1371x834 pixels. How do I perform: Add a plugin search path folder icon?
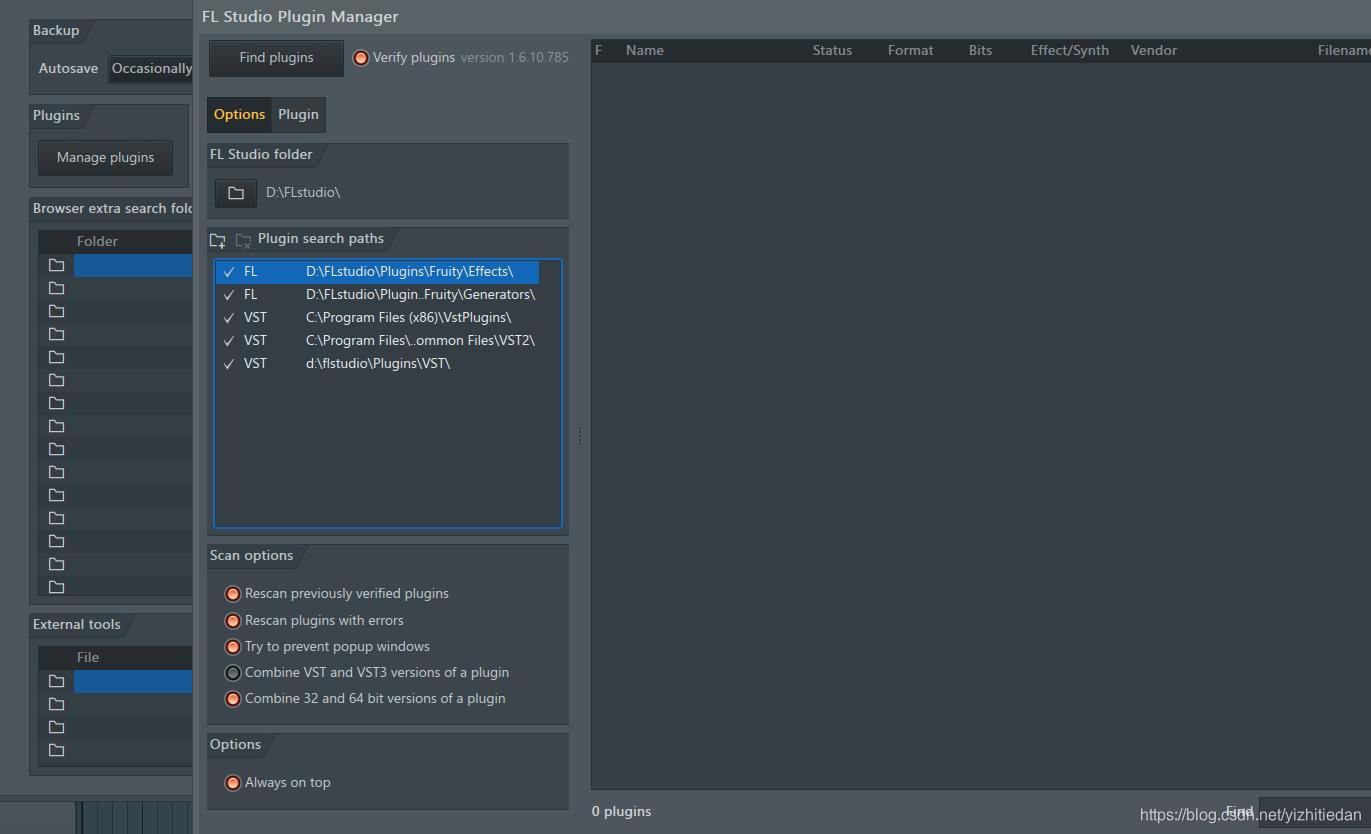217,240
